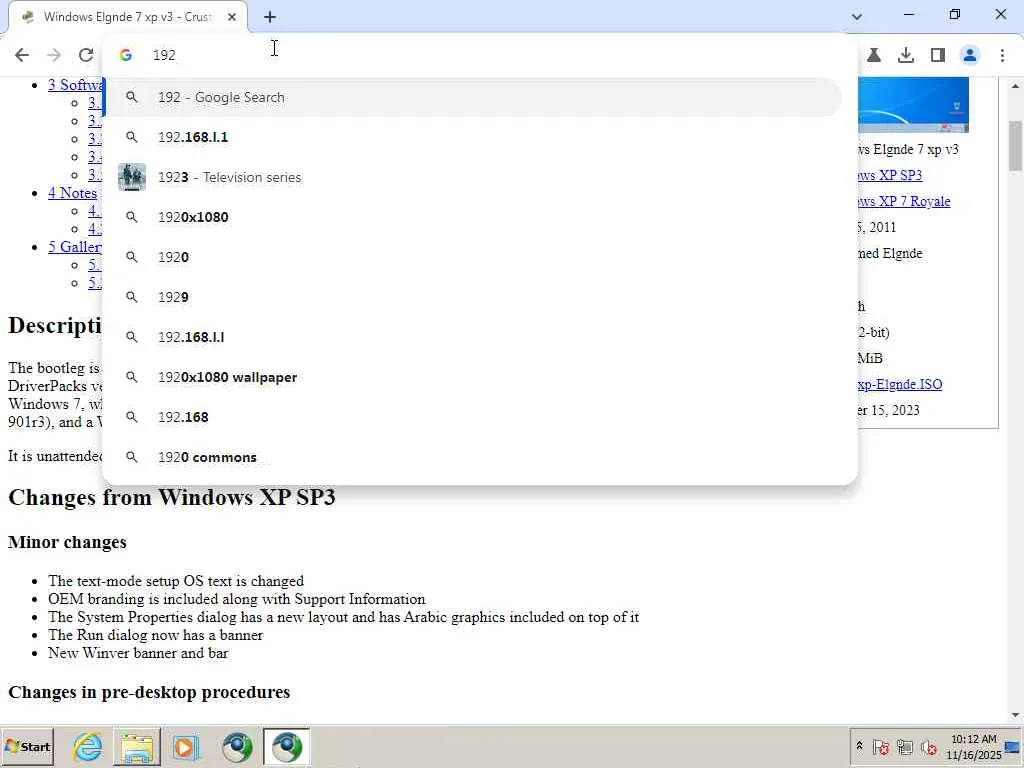Click the infobox screenshot thumbnail
Screen dimensions: 1024x768
point(913,104)
